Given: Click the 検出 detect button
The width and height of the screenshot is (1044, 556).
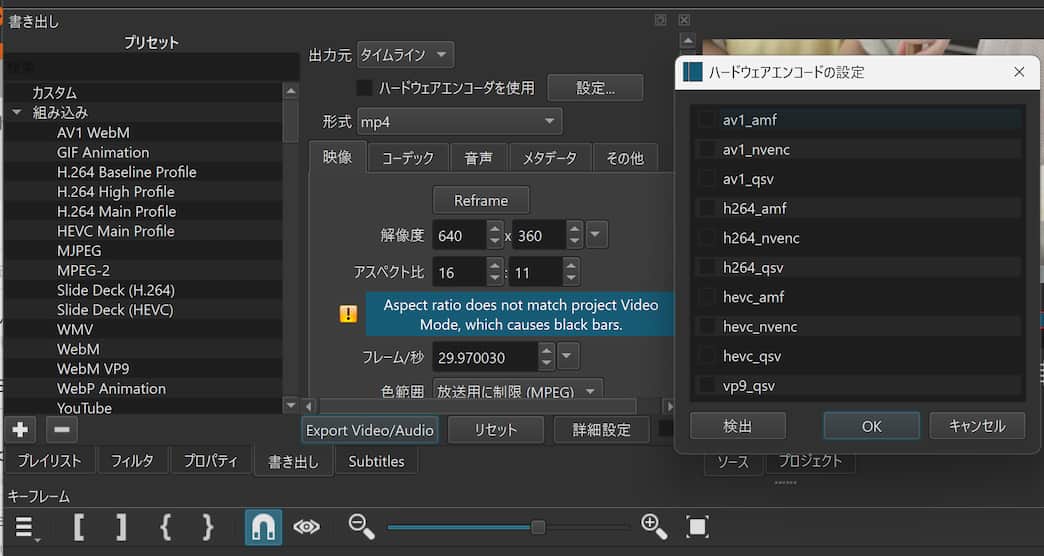Looking at the screenshot, I should coord(738,426).
